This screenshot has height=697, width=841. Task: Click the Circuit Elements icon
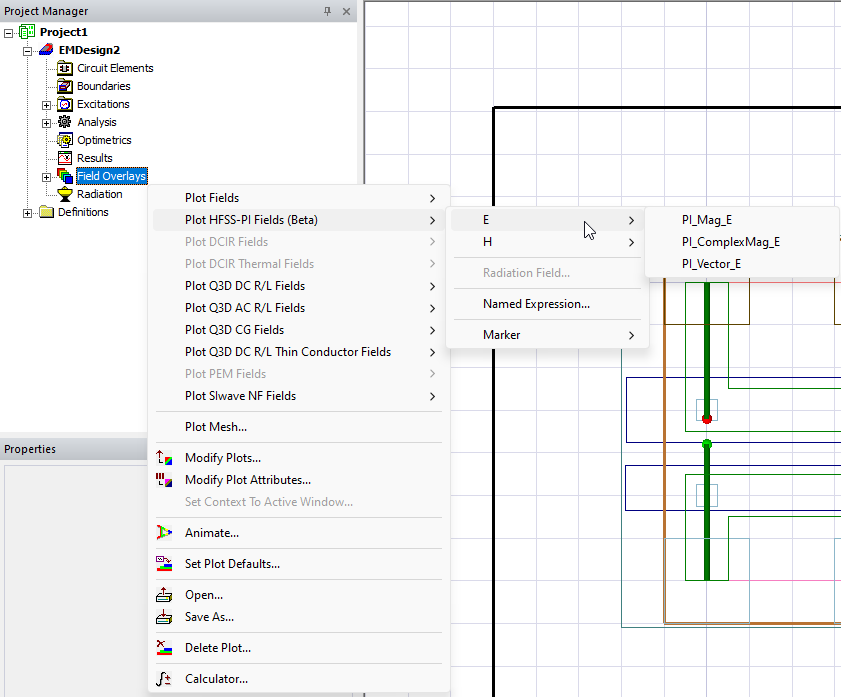click(65, 68)
